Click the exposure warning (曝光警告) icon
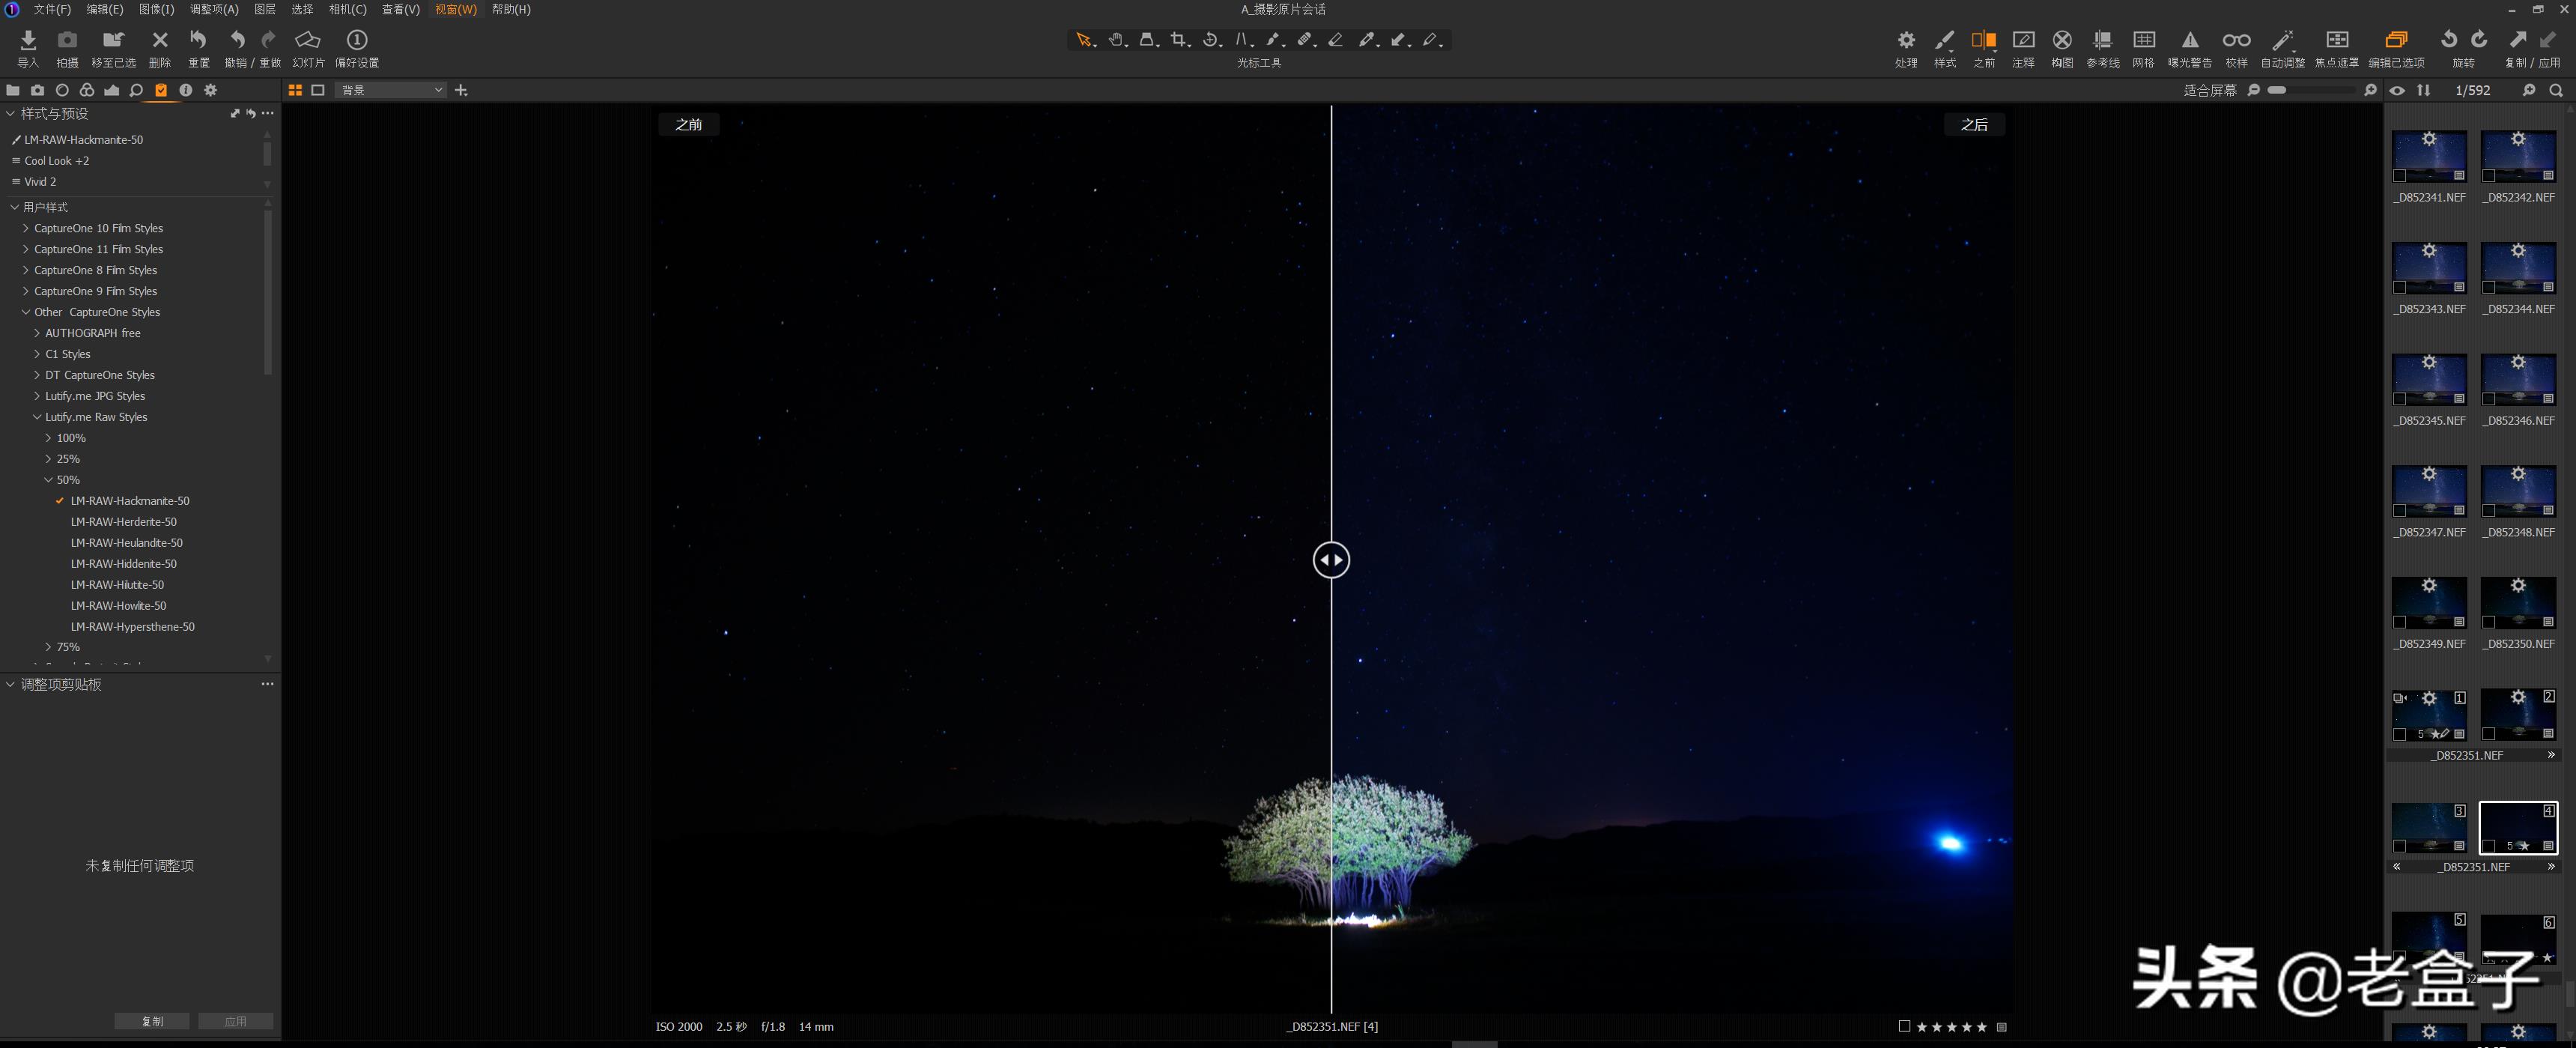The width and height of the screenshot is (2576, 1048). pos(2189,40)
